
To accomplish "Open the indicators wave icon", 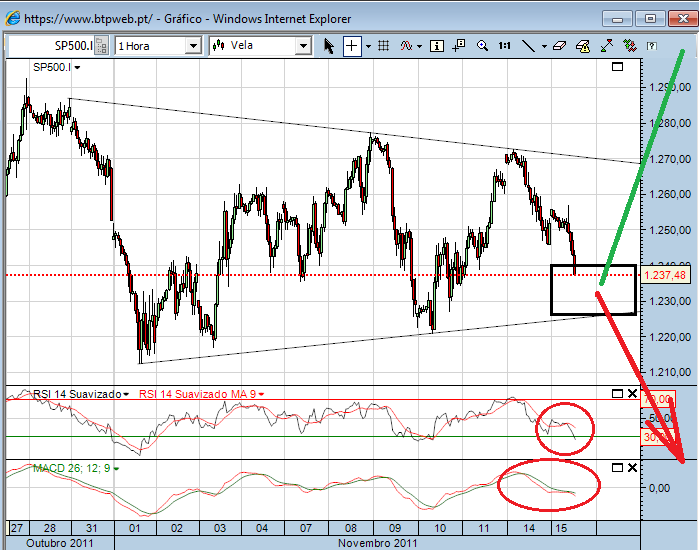I will (406, 45).
